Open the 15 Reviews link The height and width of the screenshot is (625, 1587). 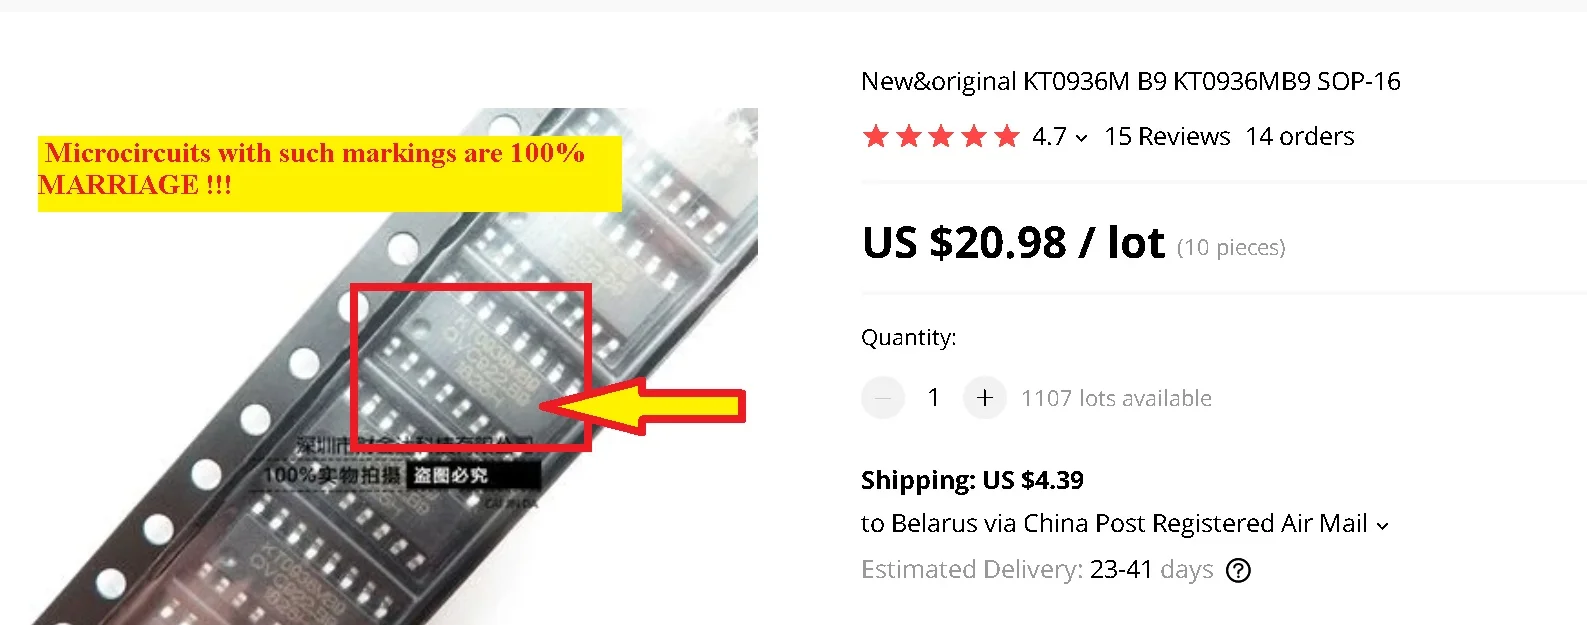[1167, 136]
